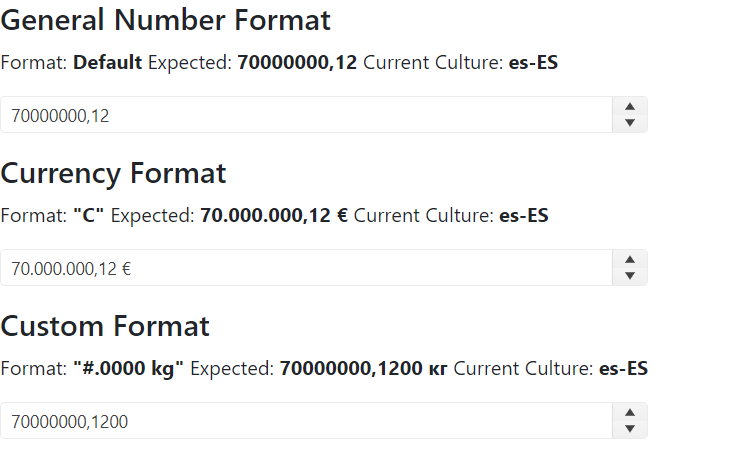Click the Currency Format heading
Screen dimensions: 734x472
pos(114,173)
